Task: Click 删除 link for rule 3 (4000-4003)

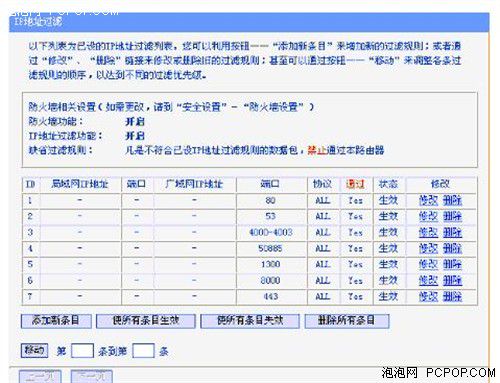Action: pyautogui.click(x=452, y=232)
